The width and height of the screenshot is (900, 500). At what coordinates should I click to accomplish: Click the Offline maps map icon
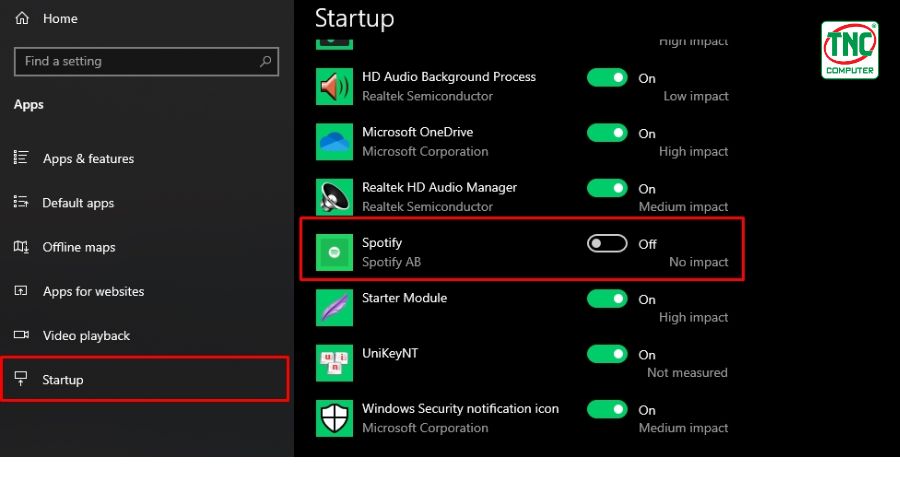point(21,247)
